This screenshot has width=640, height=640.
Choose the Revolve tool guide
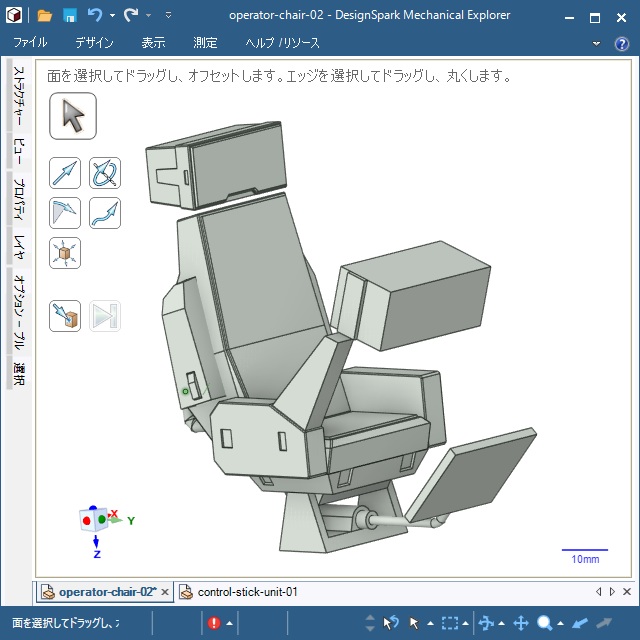(105, 173)
